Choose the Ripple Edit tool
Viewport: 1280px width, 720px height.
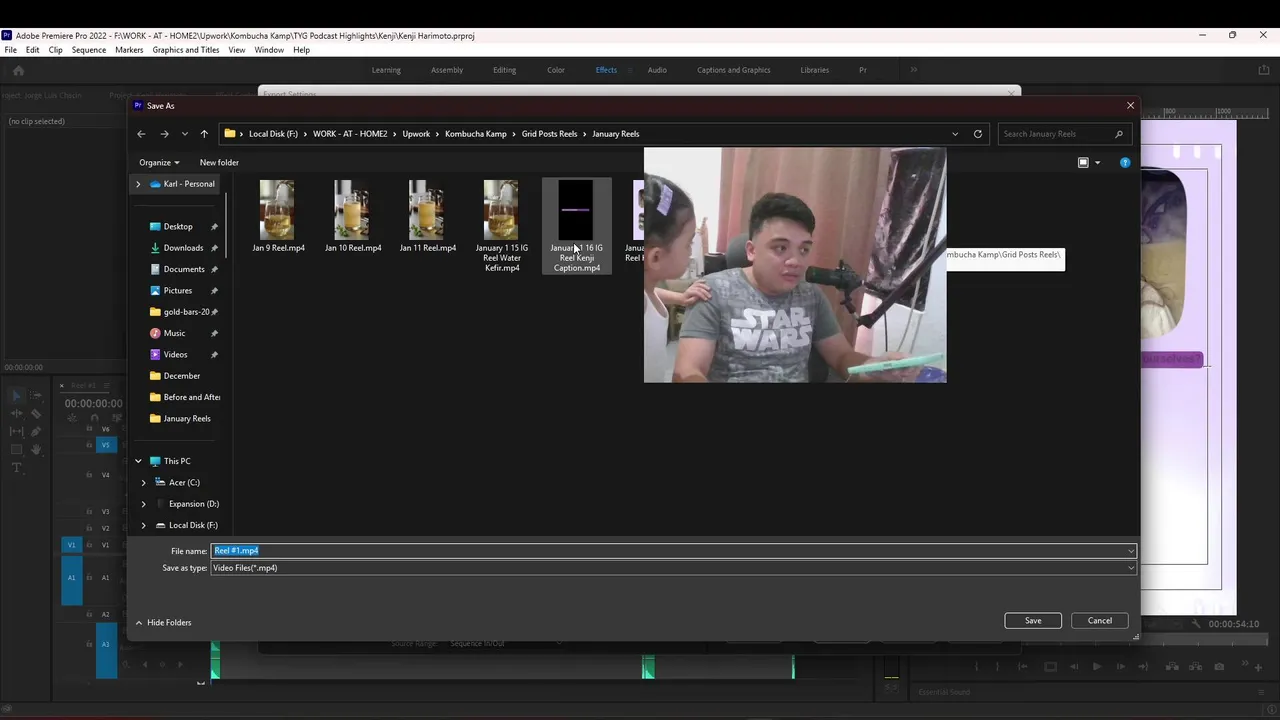[16, 413]
